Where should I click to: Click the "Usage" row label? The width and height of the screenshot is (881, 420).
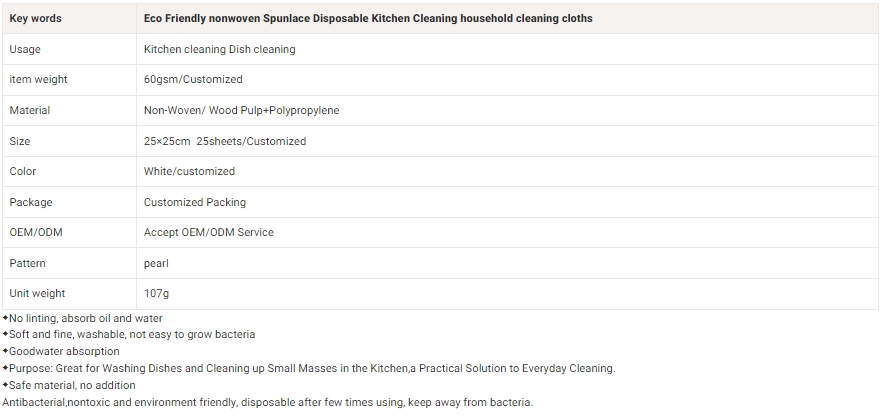coord(25,49)
